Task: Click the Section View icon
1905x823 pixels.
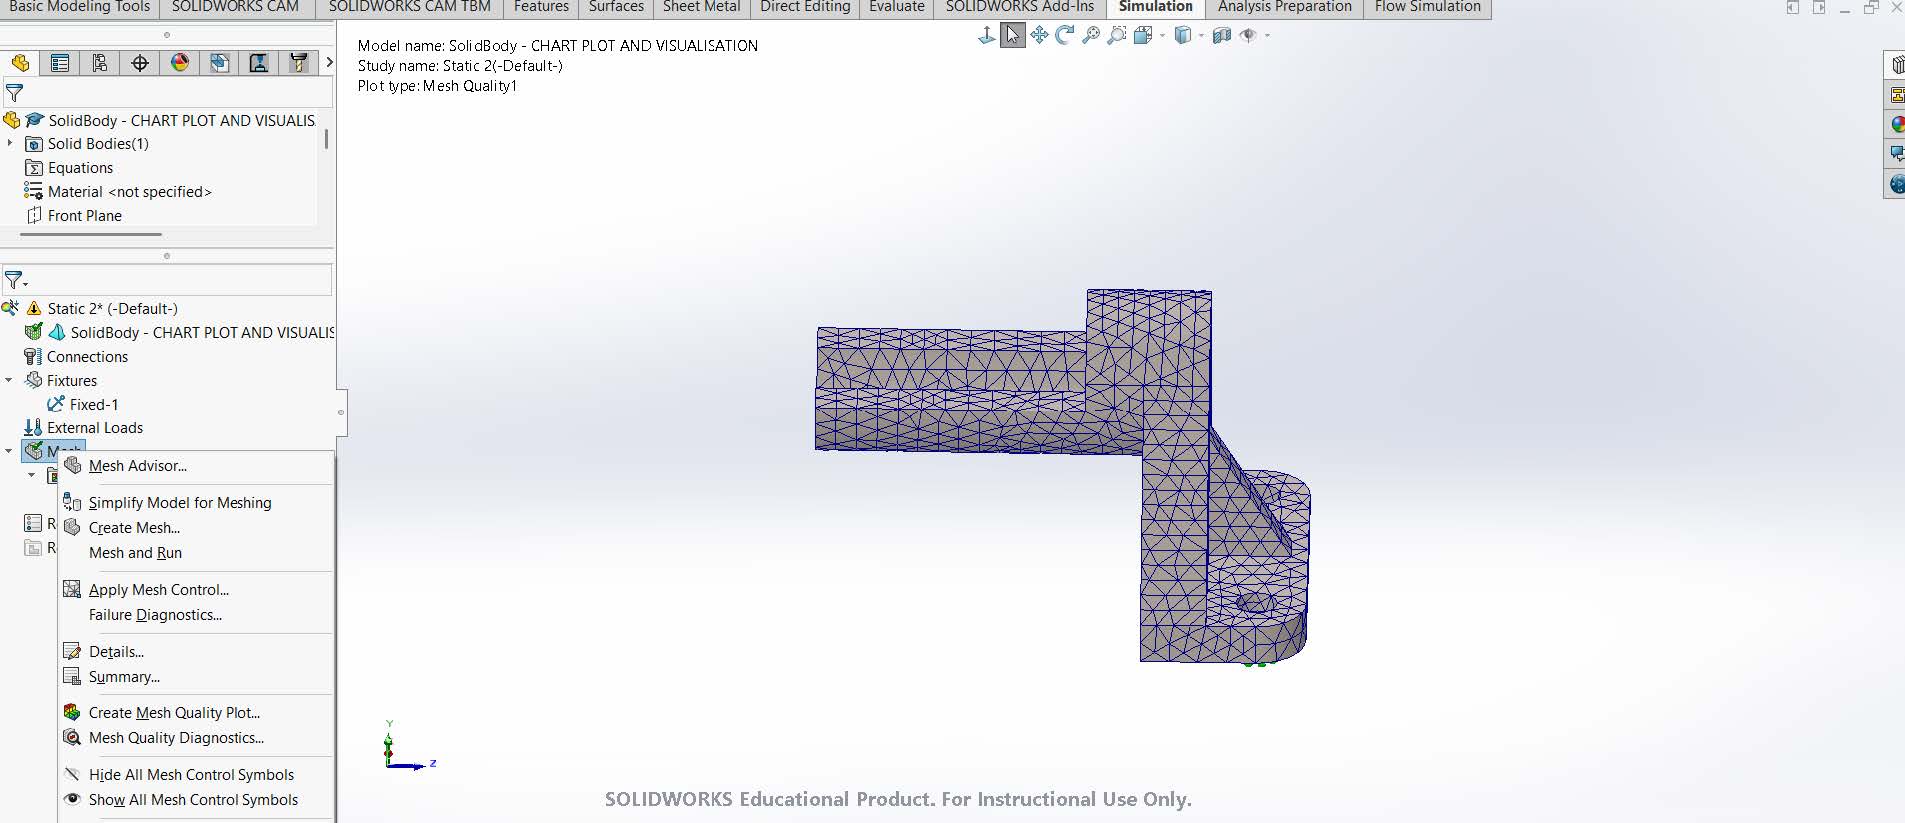Action: (x=1221, y=36)
